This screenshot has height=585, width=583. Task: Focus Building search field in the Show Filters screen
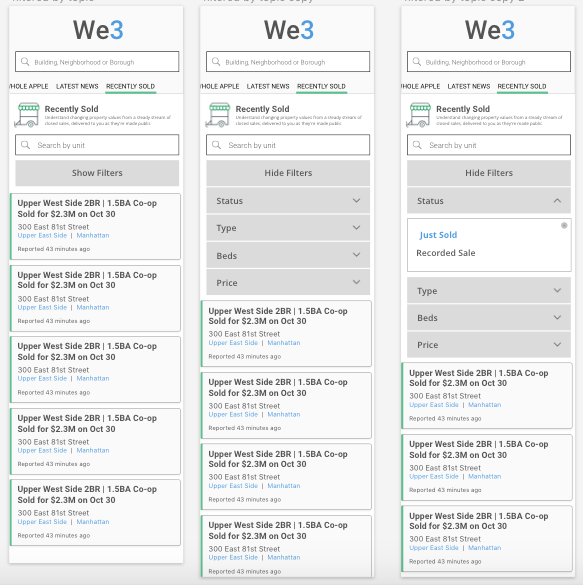tap(97, 62)
